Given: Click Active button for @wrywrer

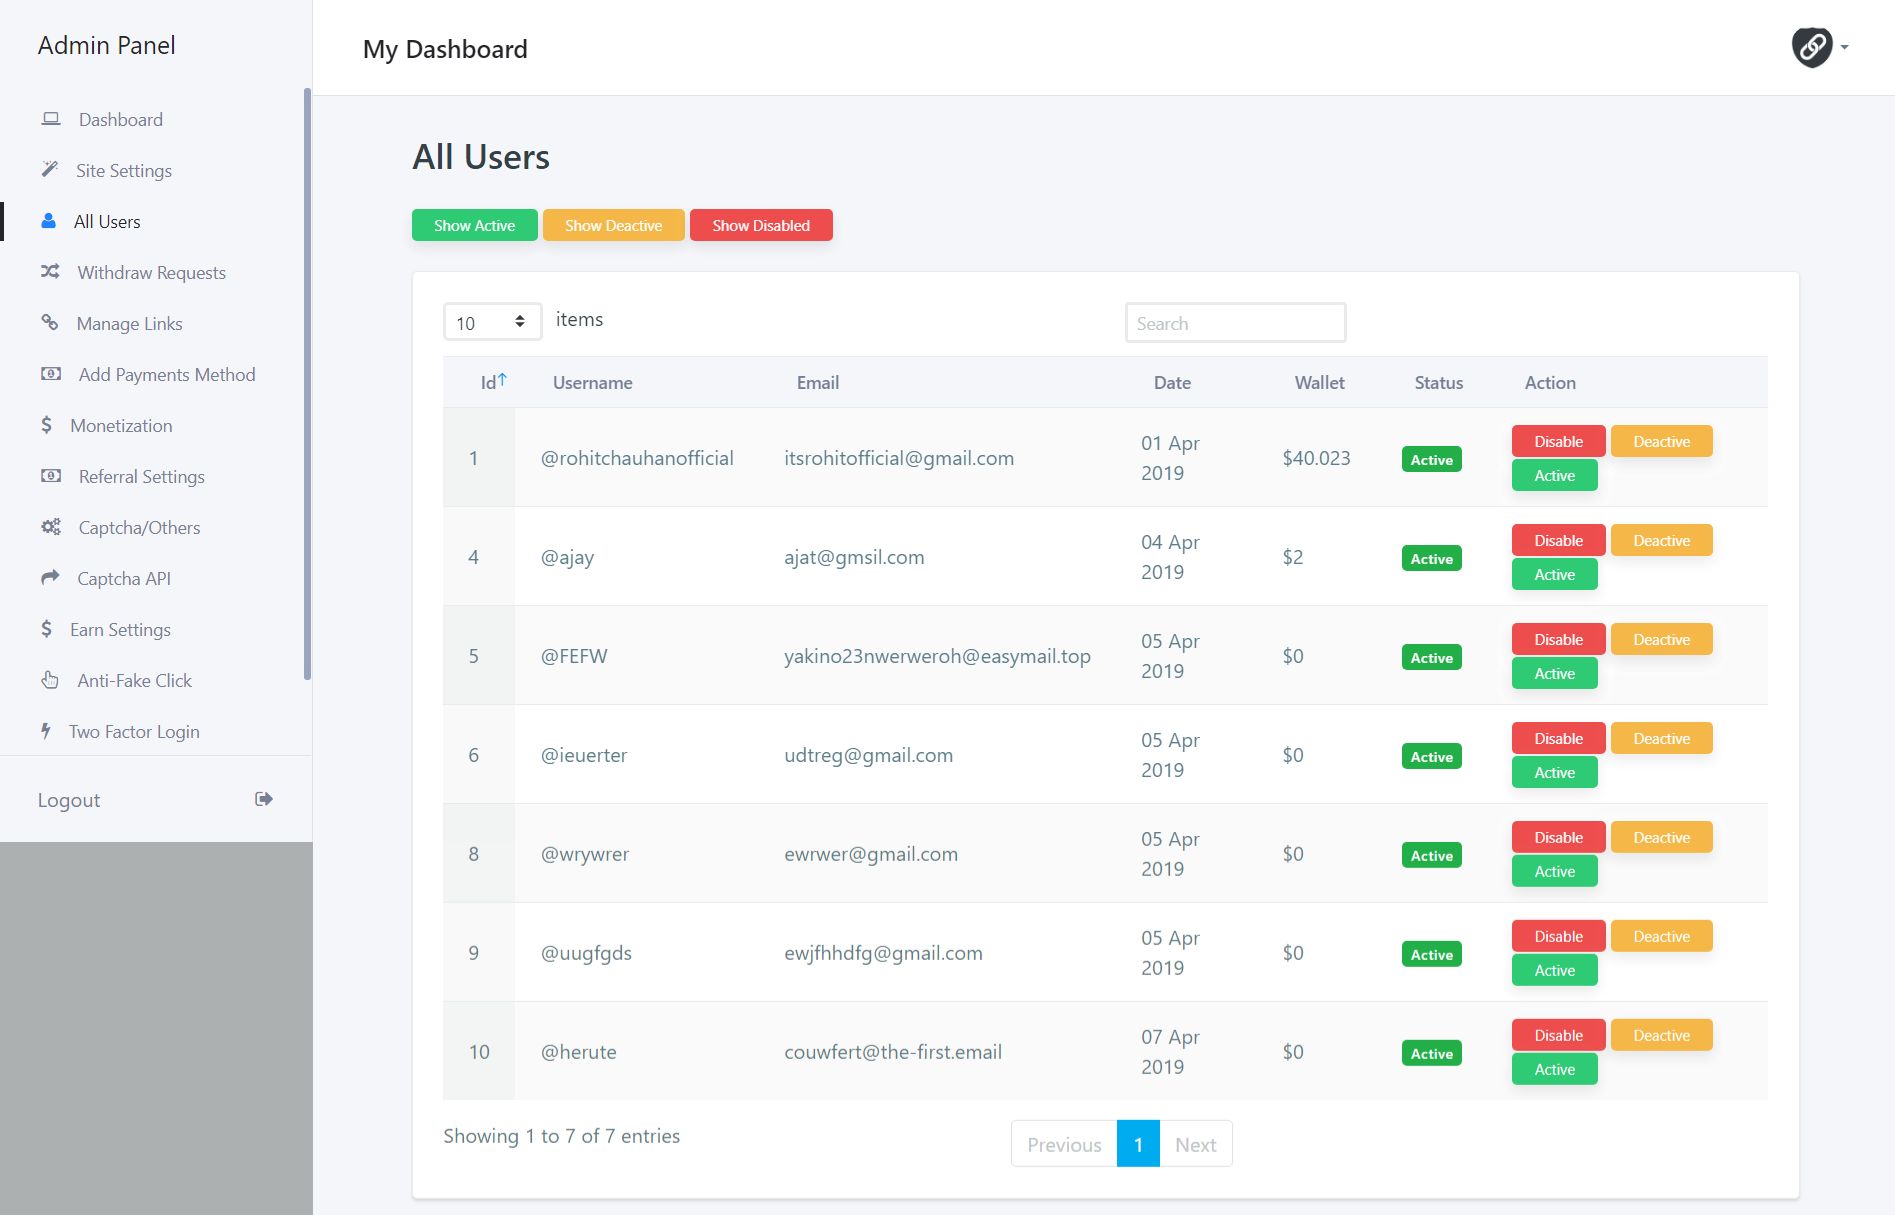Looking at the screenshot, I should pyautogui.click(x=1555, y=871).
